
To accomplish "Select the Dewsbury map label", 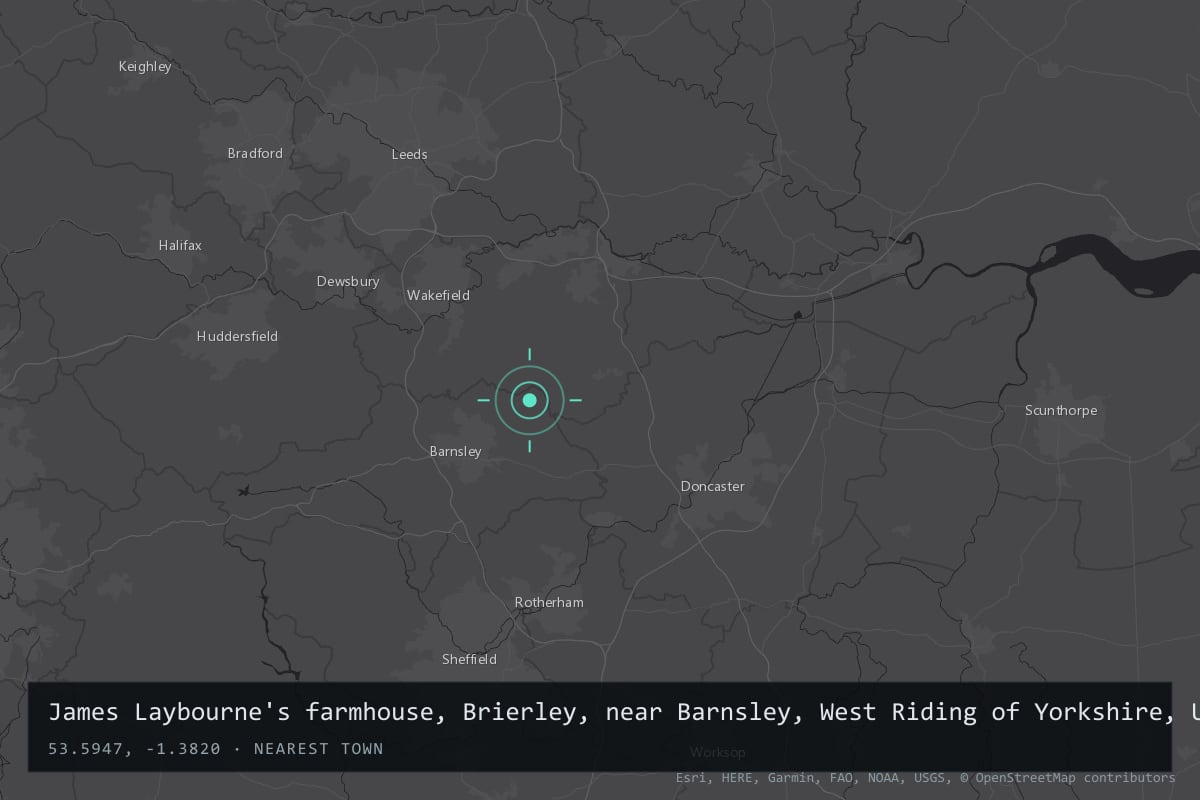I will [x=348, y=282].
